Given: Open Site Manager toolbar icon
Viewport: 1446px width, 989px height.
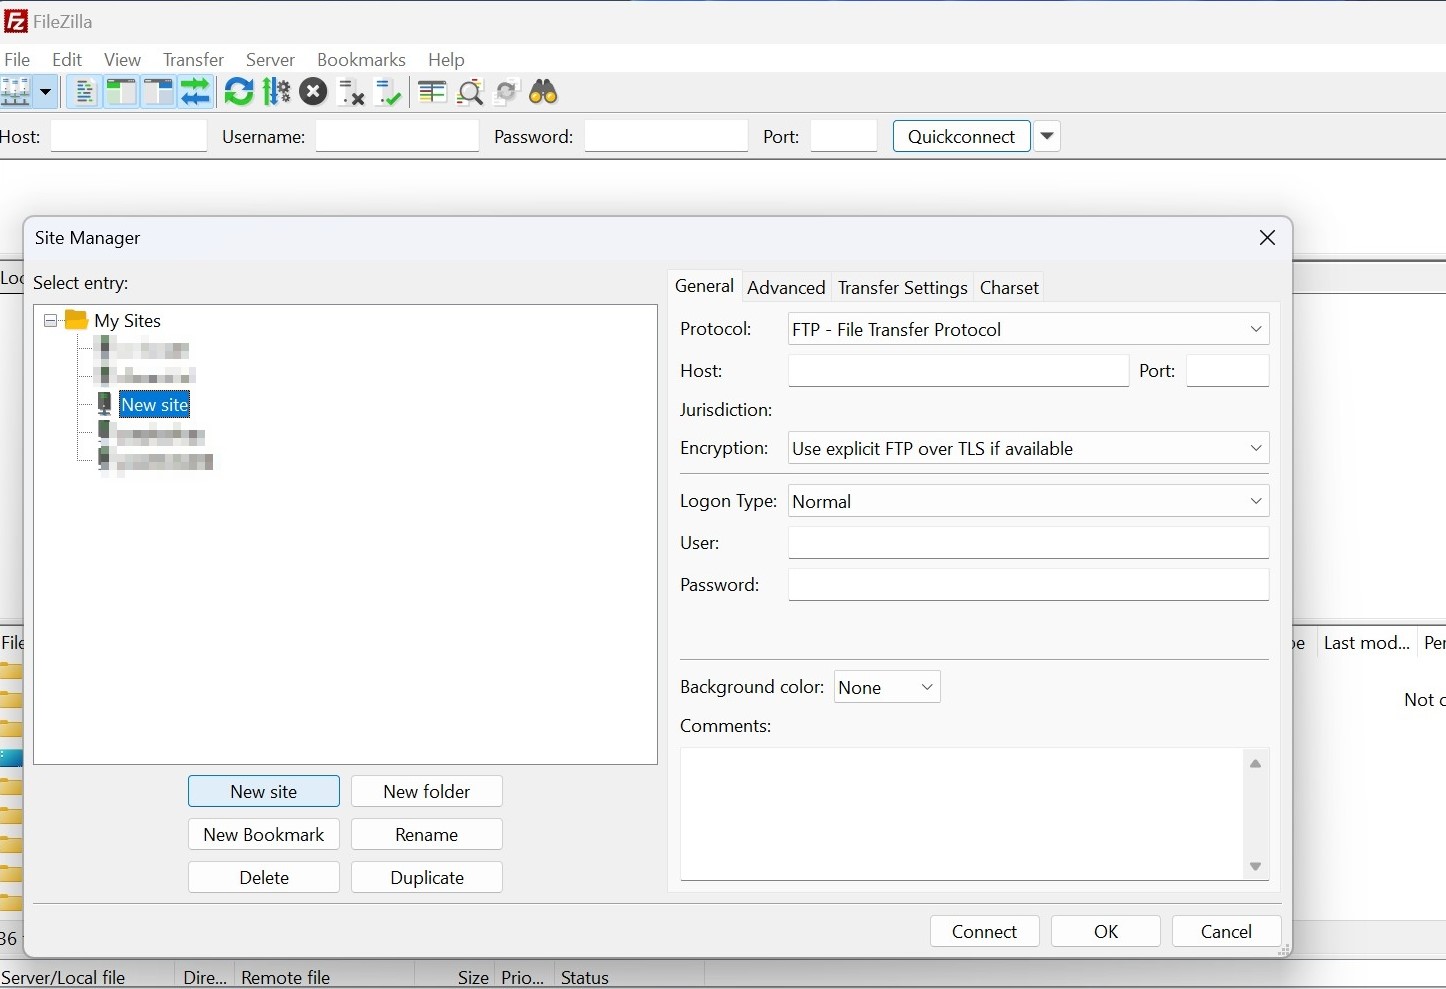Looking at the screenshot, I should [17, 93].
